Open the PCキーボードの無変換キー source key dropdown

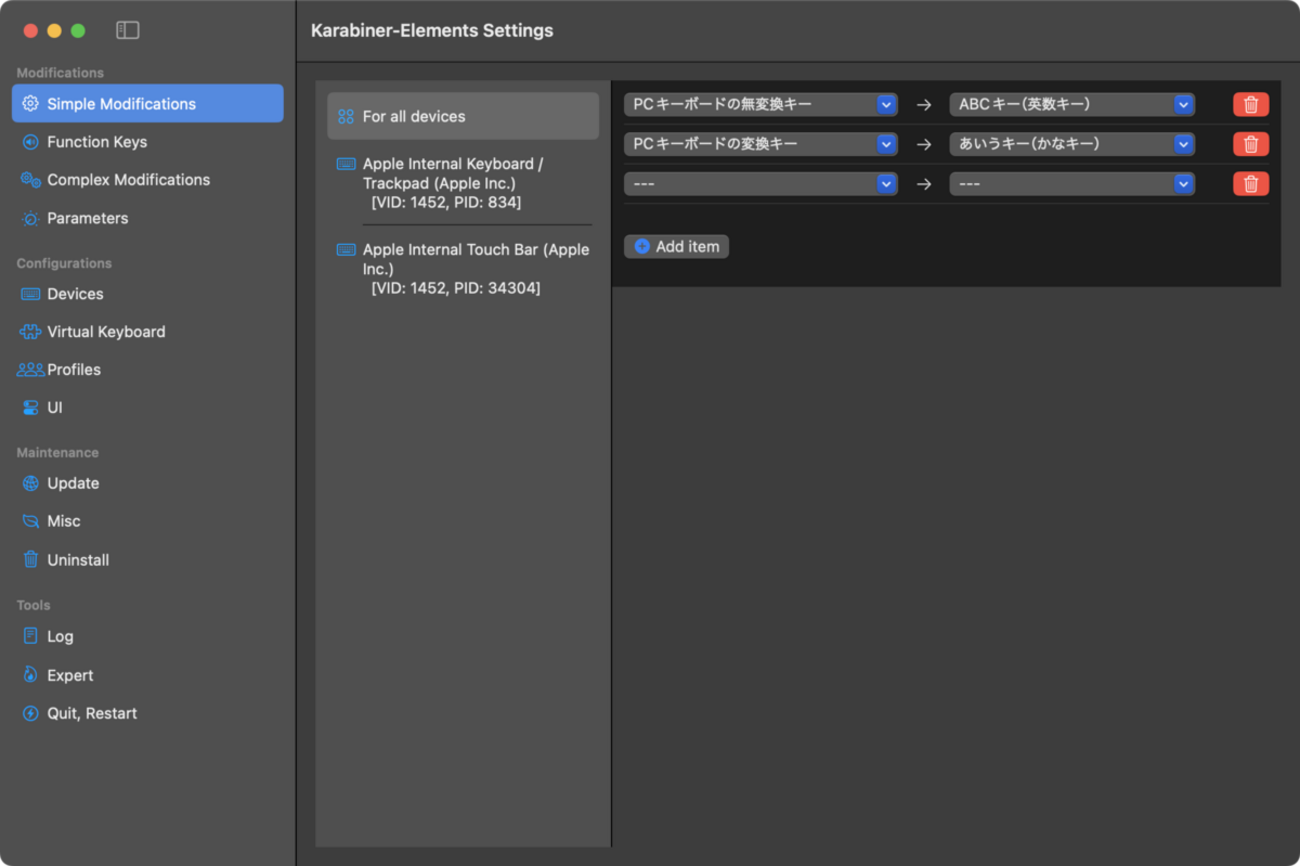760,104
